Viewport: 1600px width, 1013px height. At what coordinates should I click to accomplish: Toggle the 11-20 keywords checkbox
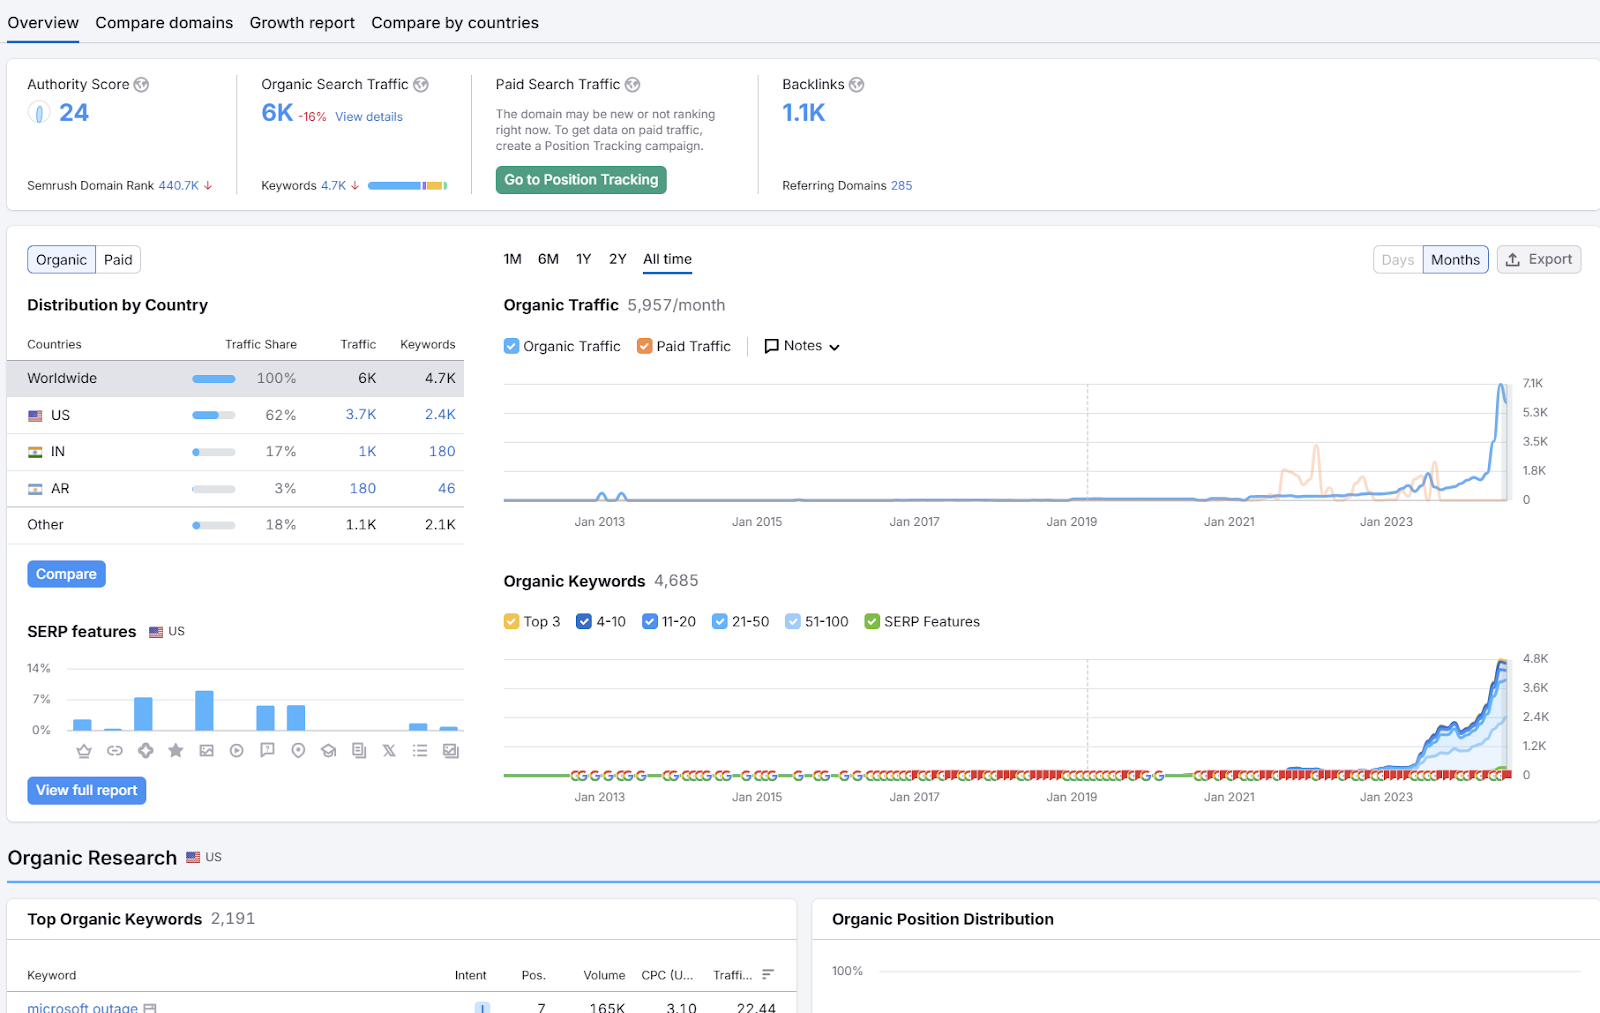pyautogui.click(x=650, y=621)
